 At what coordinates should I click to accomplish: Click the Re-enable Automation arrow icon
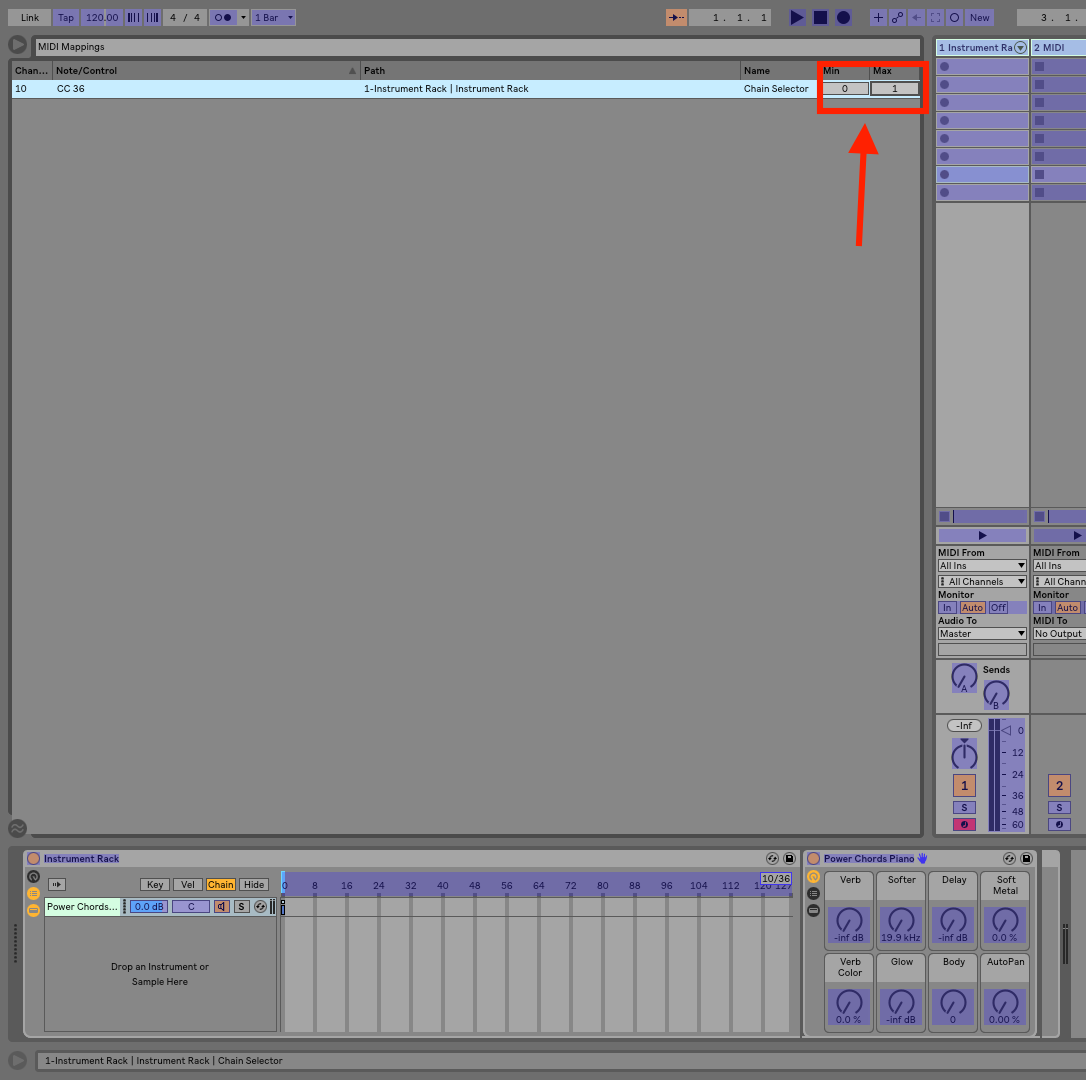[x=916, y=17]
